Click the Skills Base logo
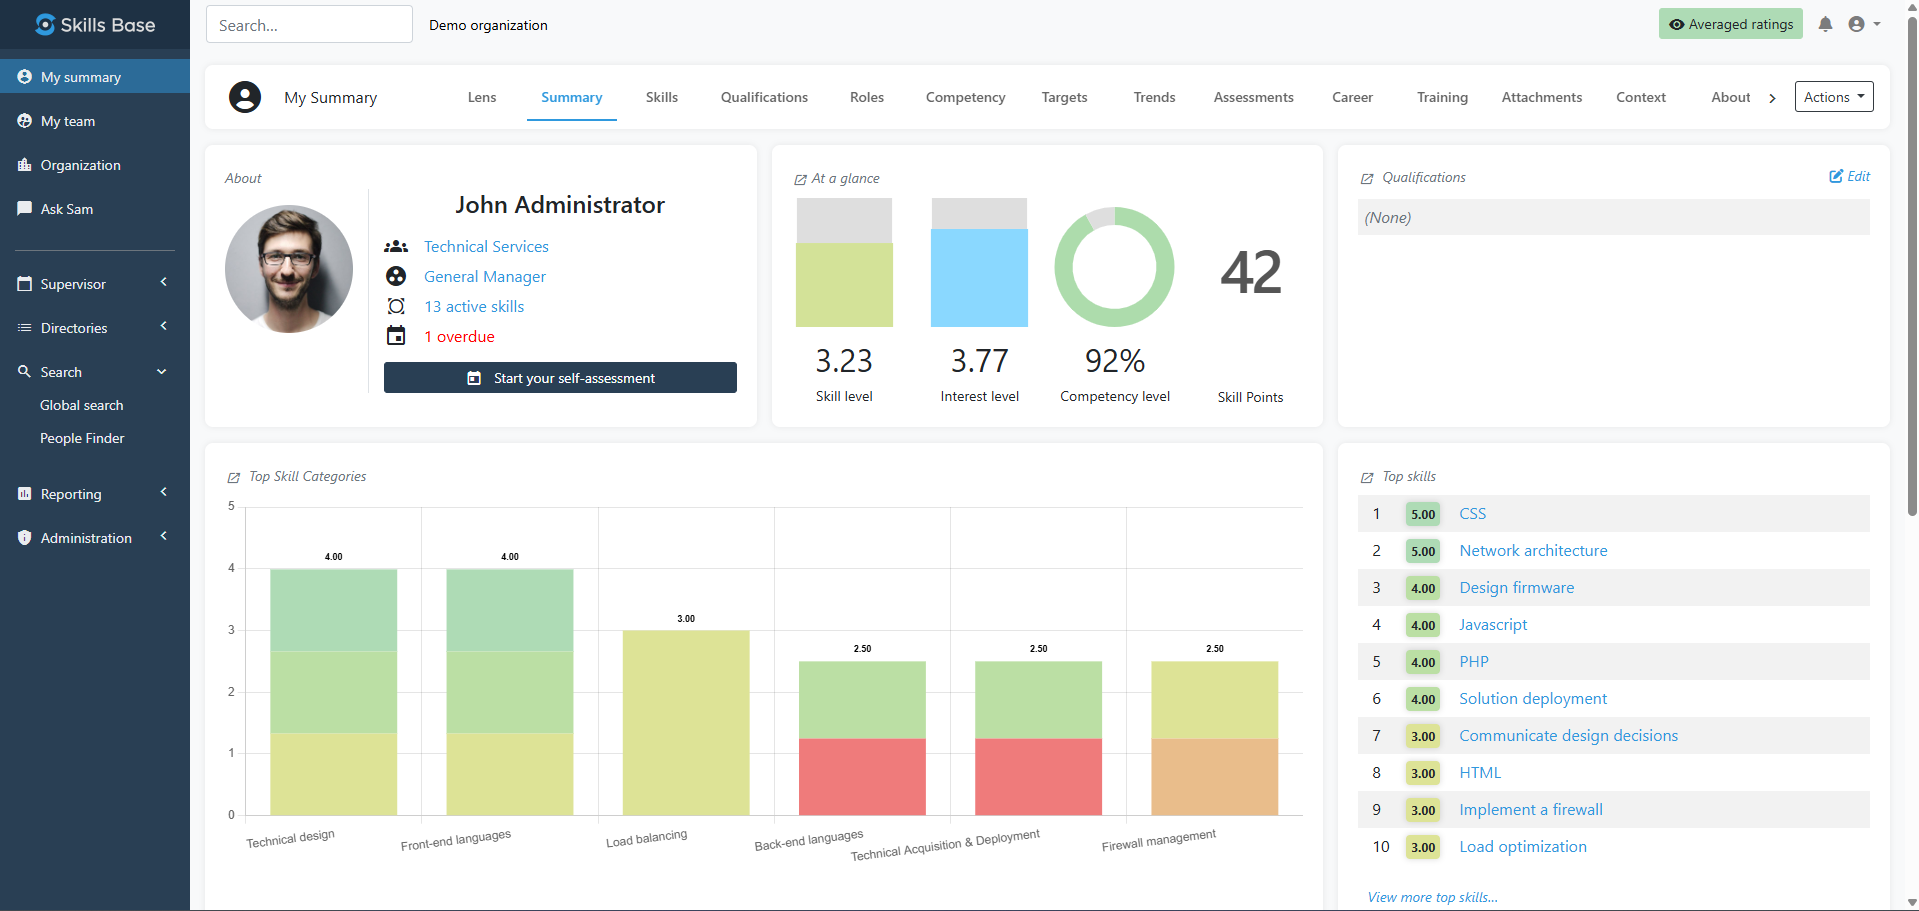Image resolution: width=1919 pixels, height=911 pixels. pyautogui.click(x=95, y=25)
